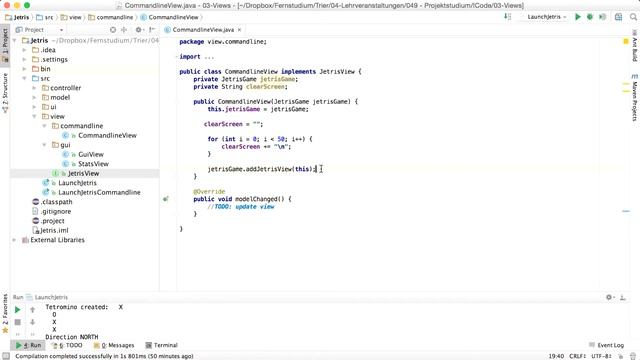
Task: Open Run panel settings gear
Action: 609,298
